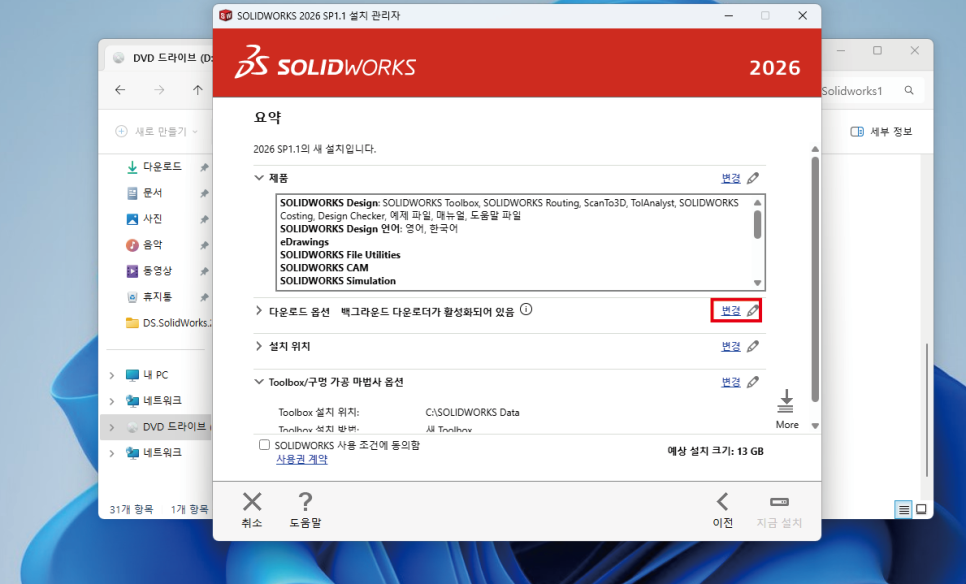The height and width of the screenshot is (584, 966).
Task: Click C:\SOLIDWORKS Data path value
Action: (472, 413)
